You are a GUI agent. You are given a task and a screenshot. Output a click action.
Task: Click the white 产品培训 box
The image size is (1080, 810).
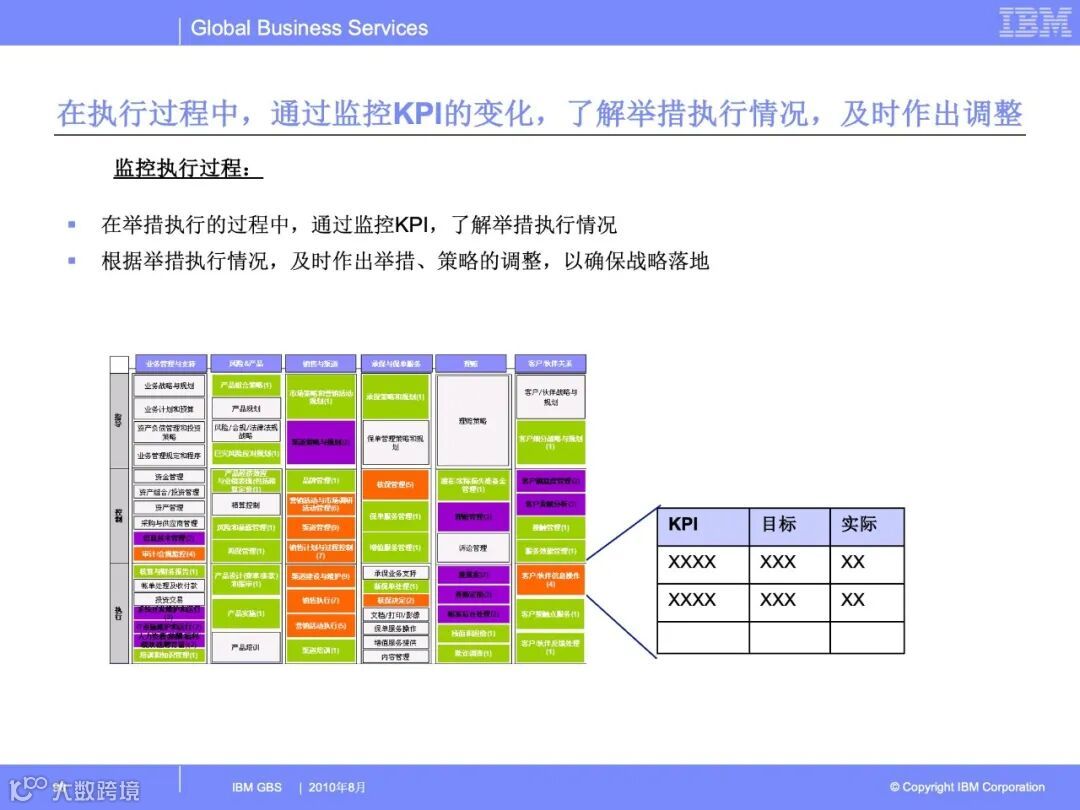[246, 647]
